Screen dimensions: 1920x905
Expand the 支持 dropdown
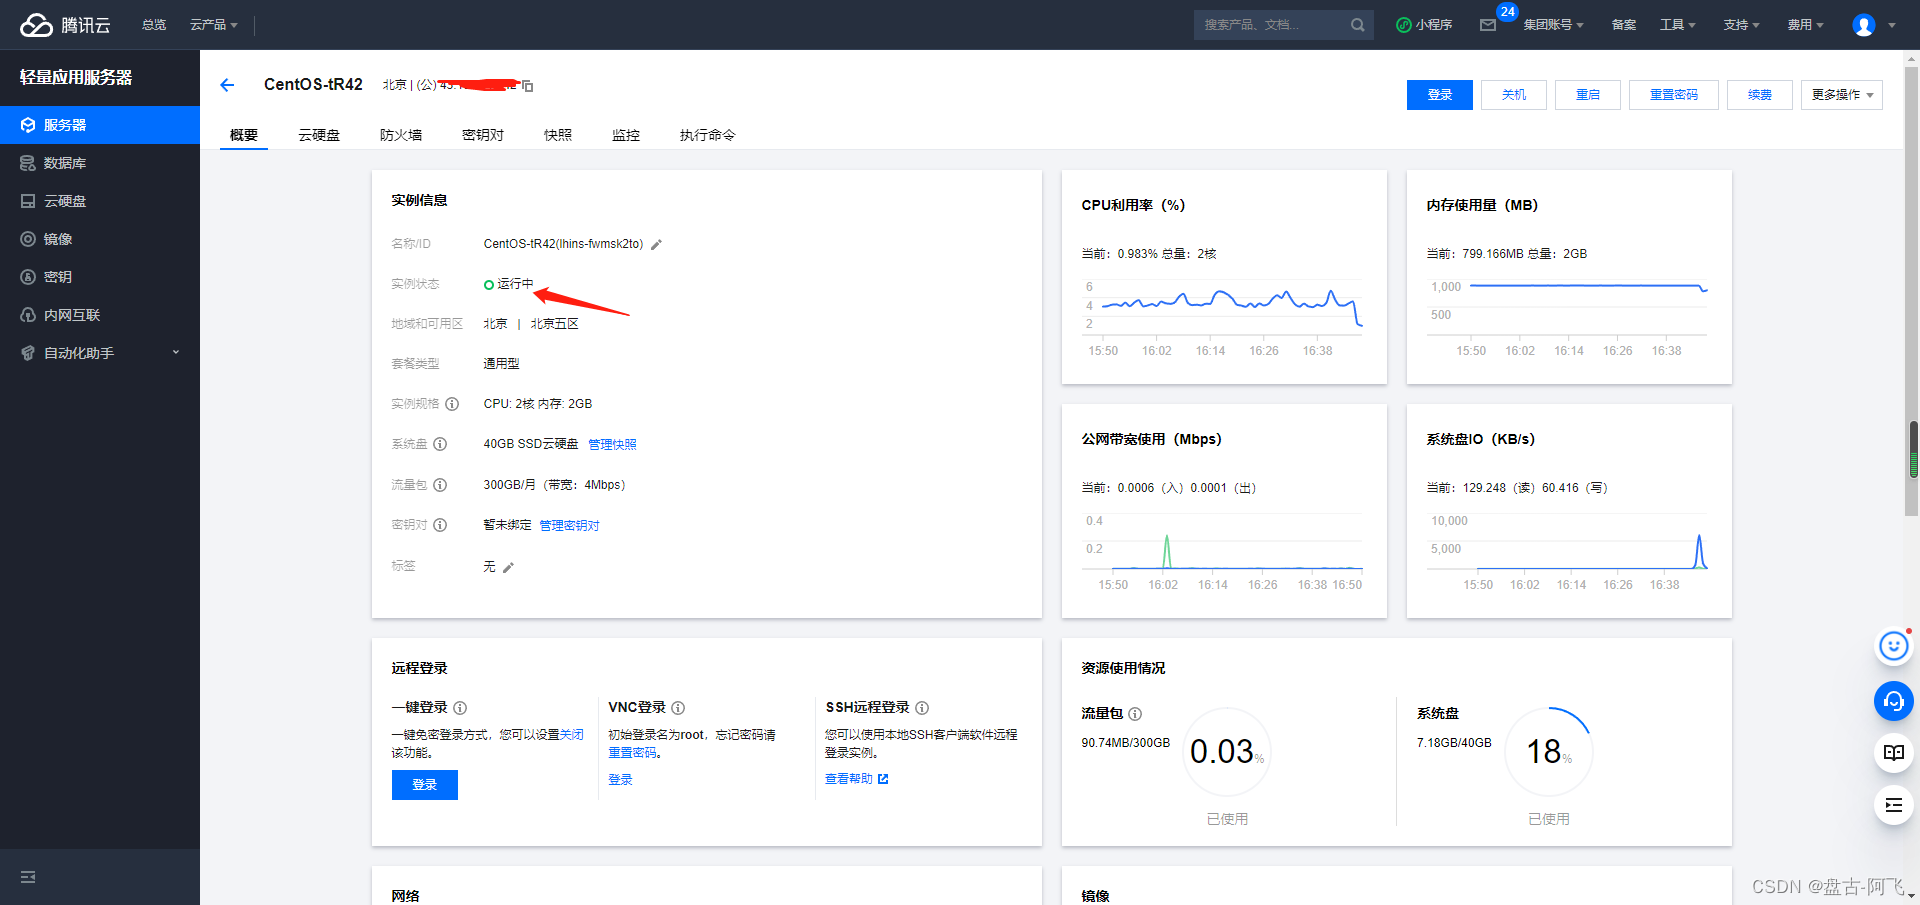tap(1741, 25)
